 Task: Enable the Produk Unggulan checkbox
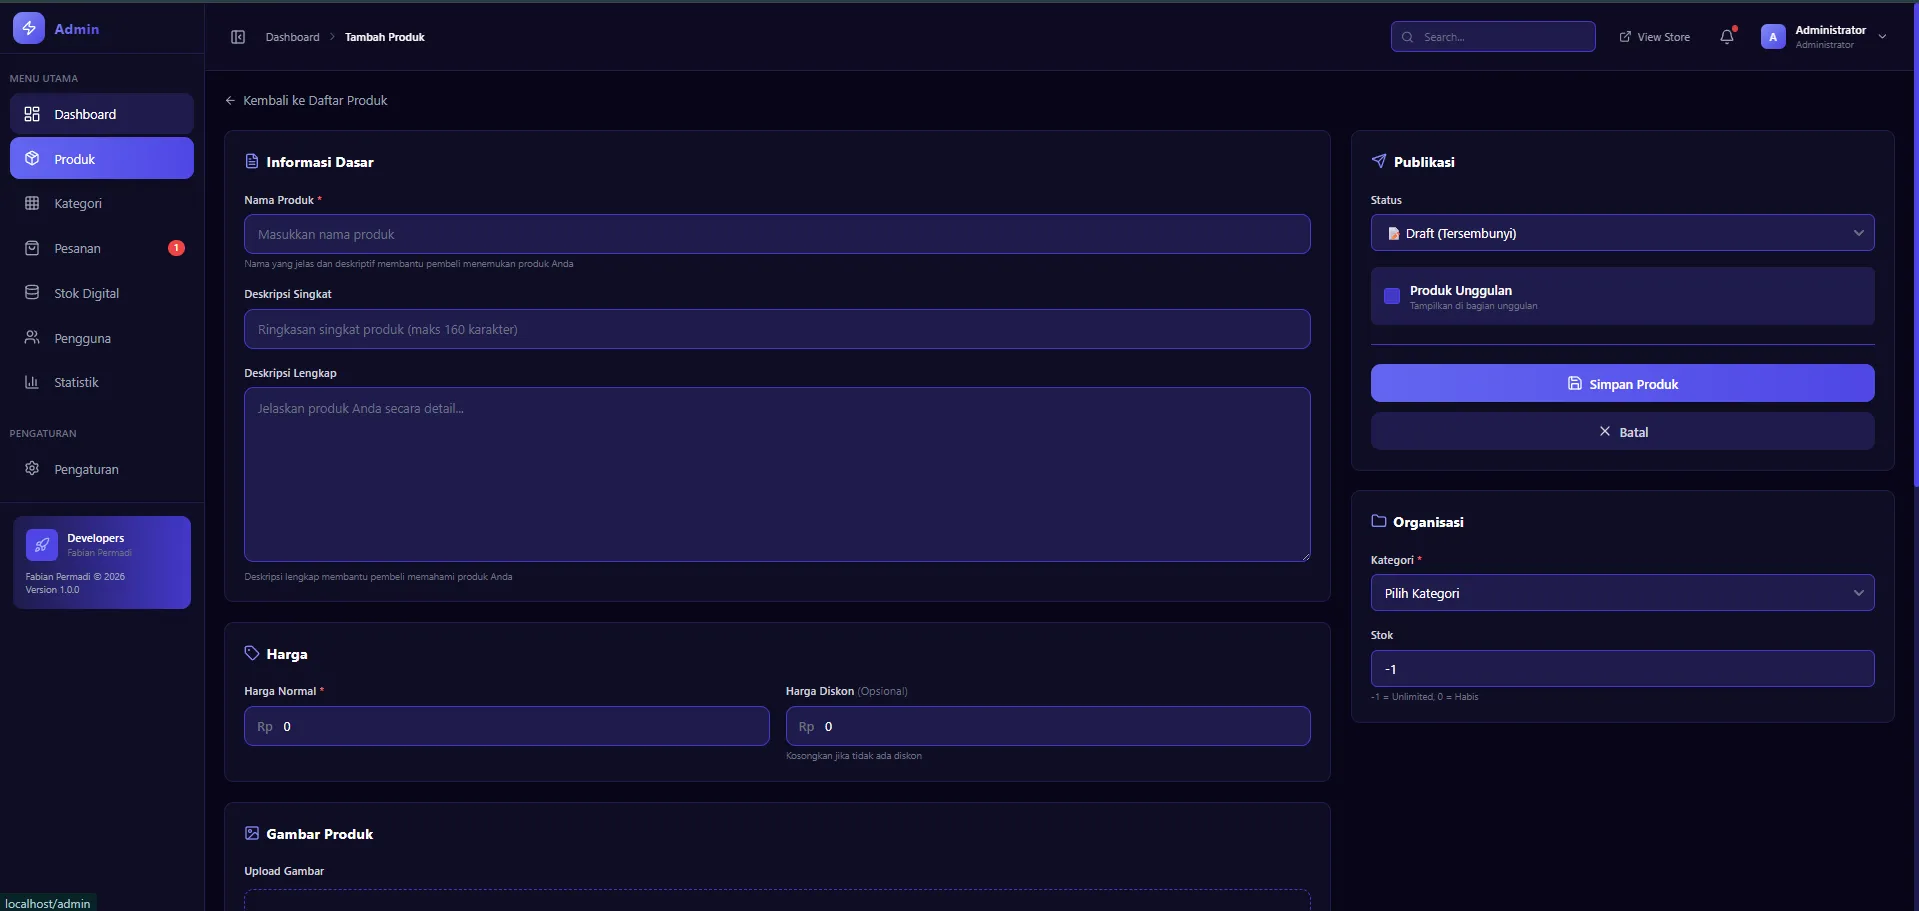pos(1391,296)
